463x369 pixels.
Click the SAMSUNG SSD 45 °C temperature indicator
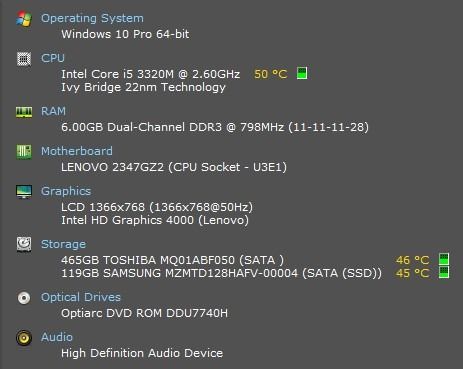pyautogui.click(x=444, y=272)
